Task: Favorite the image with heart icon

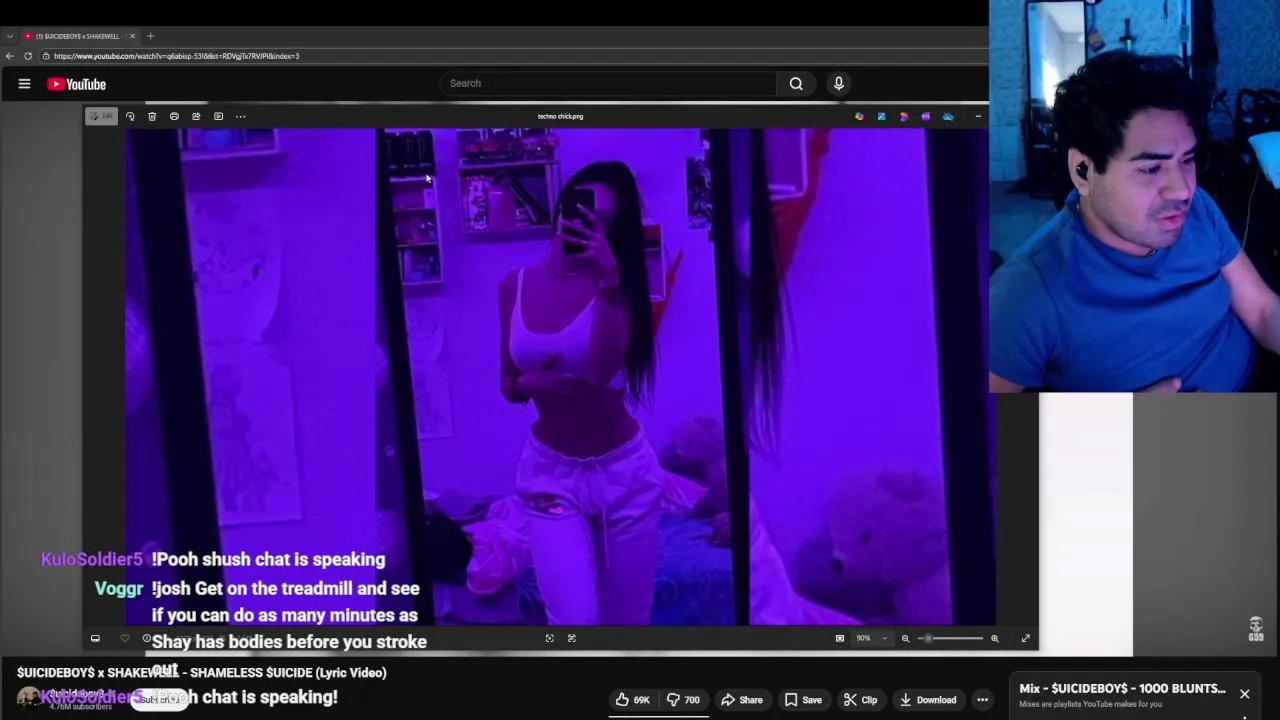Action: click(x=124, y=638)
